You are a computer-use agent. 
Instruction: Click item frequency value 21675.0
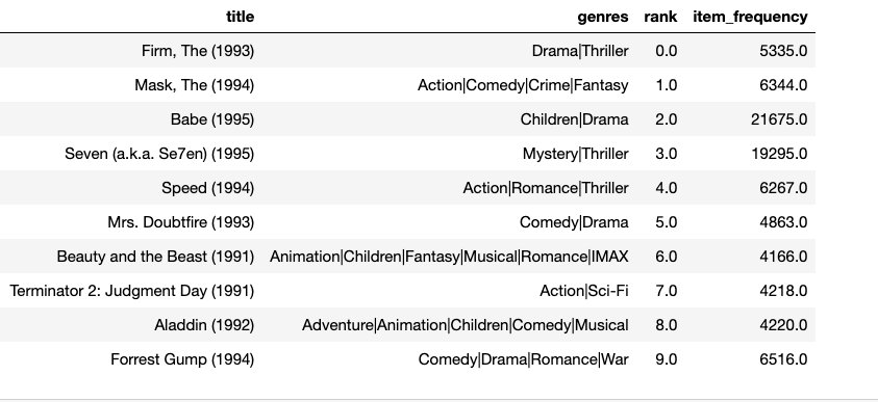pyautogui.click(x=779, y=119)
